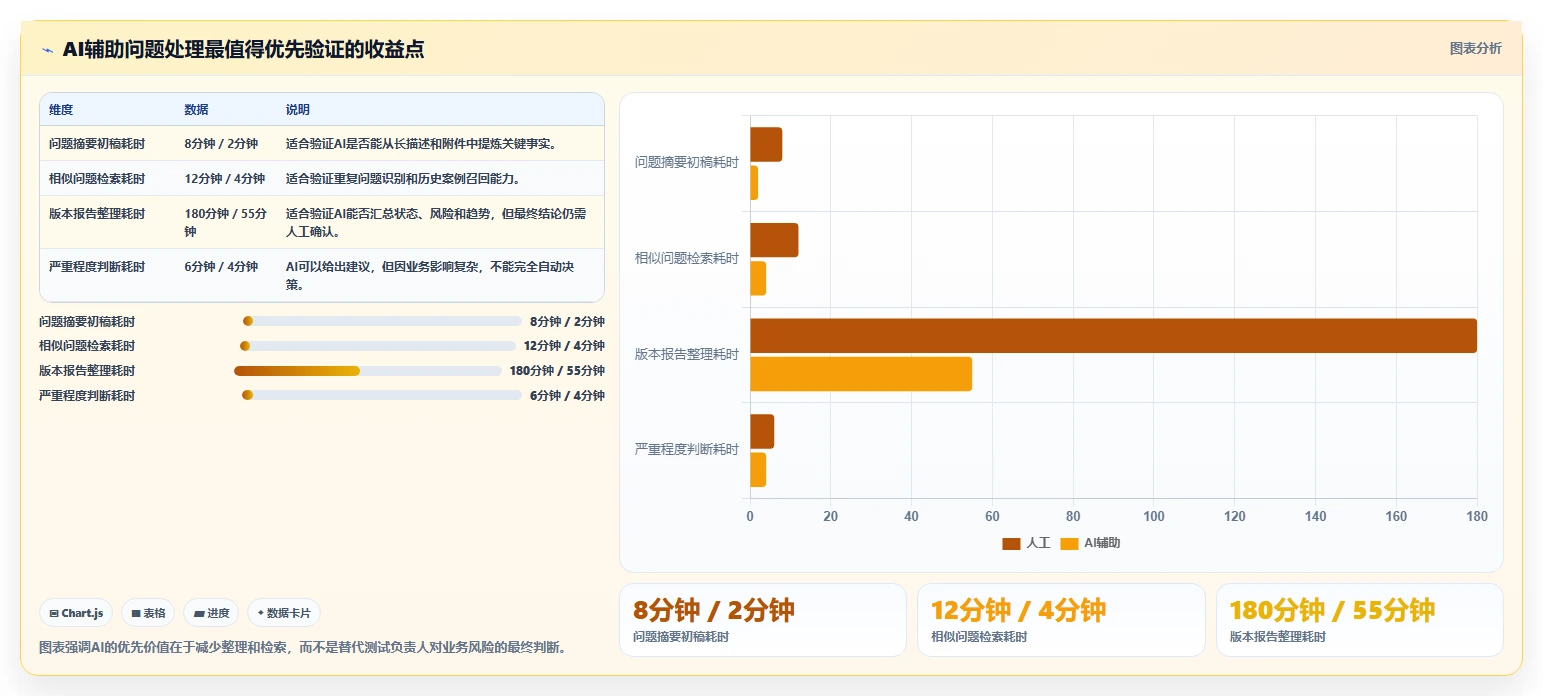1543x696 pixels.
Task: Click the 人工 bar for 版本报告整理耗时 in chart
Action: click(x=1113, y=335)
